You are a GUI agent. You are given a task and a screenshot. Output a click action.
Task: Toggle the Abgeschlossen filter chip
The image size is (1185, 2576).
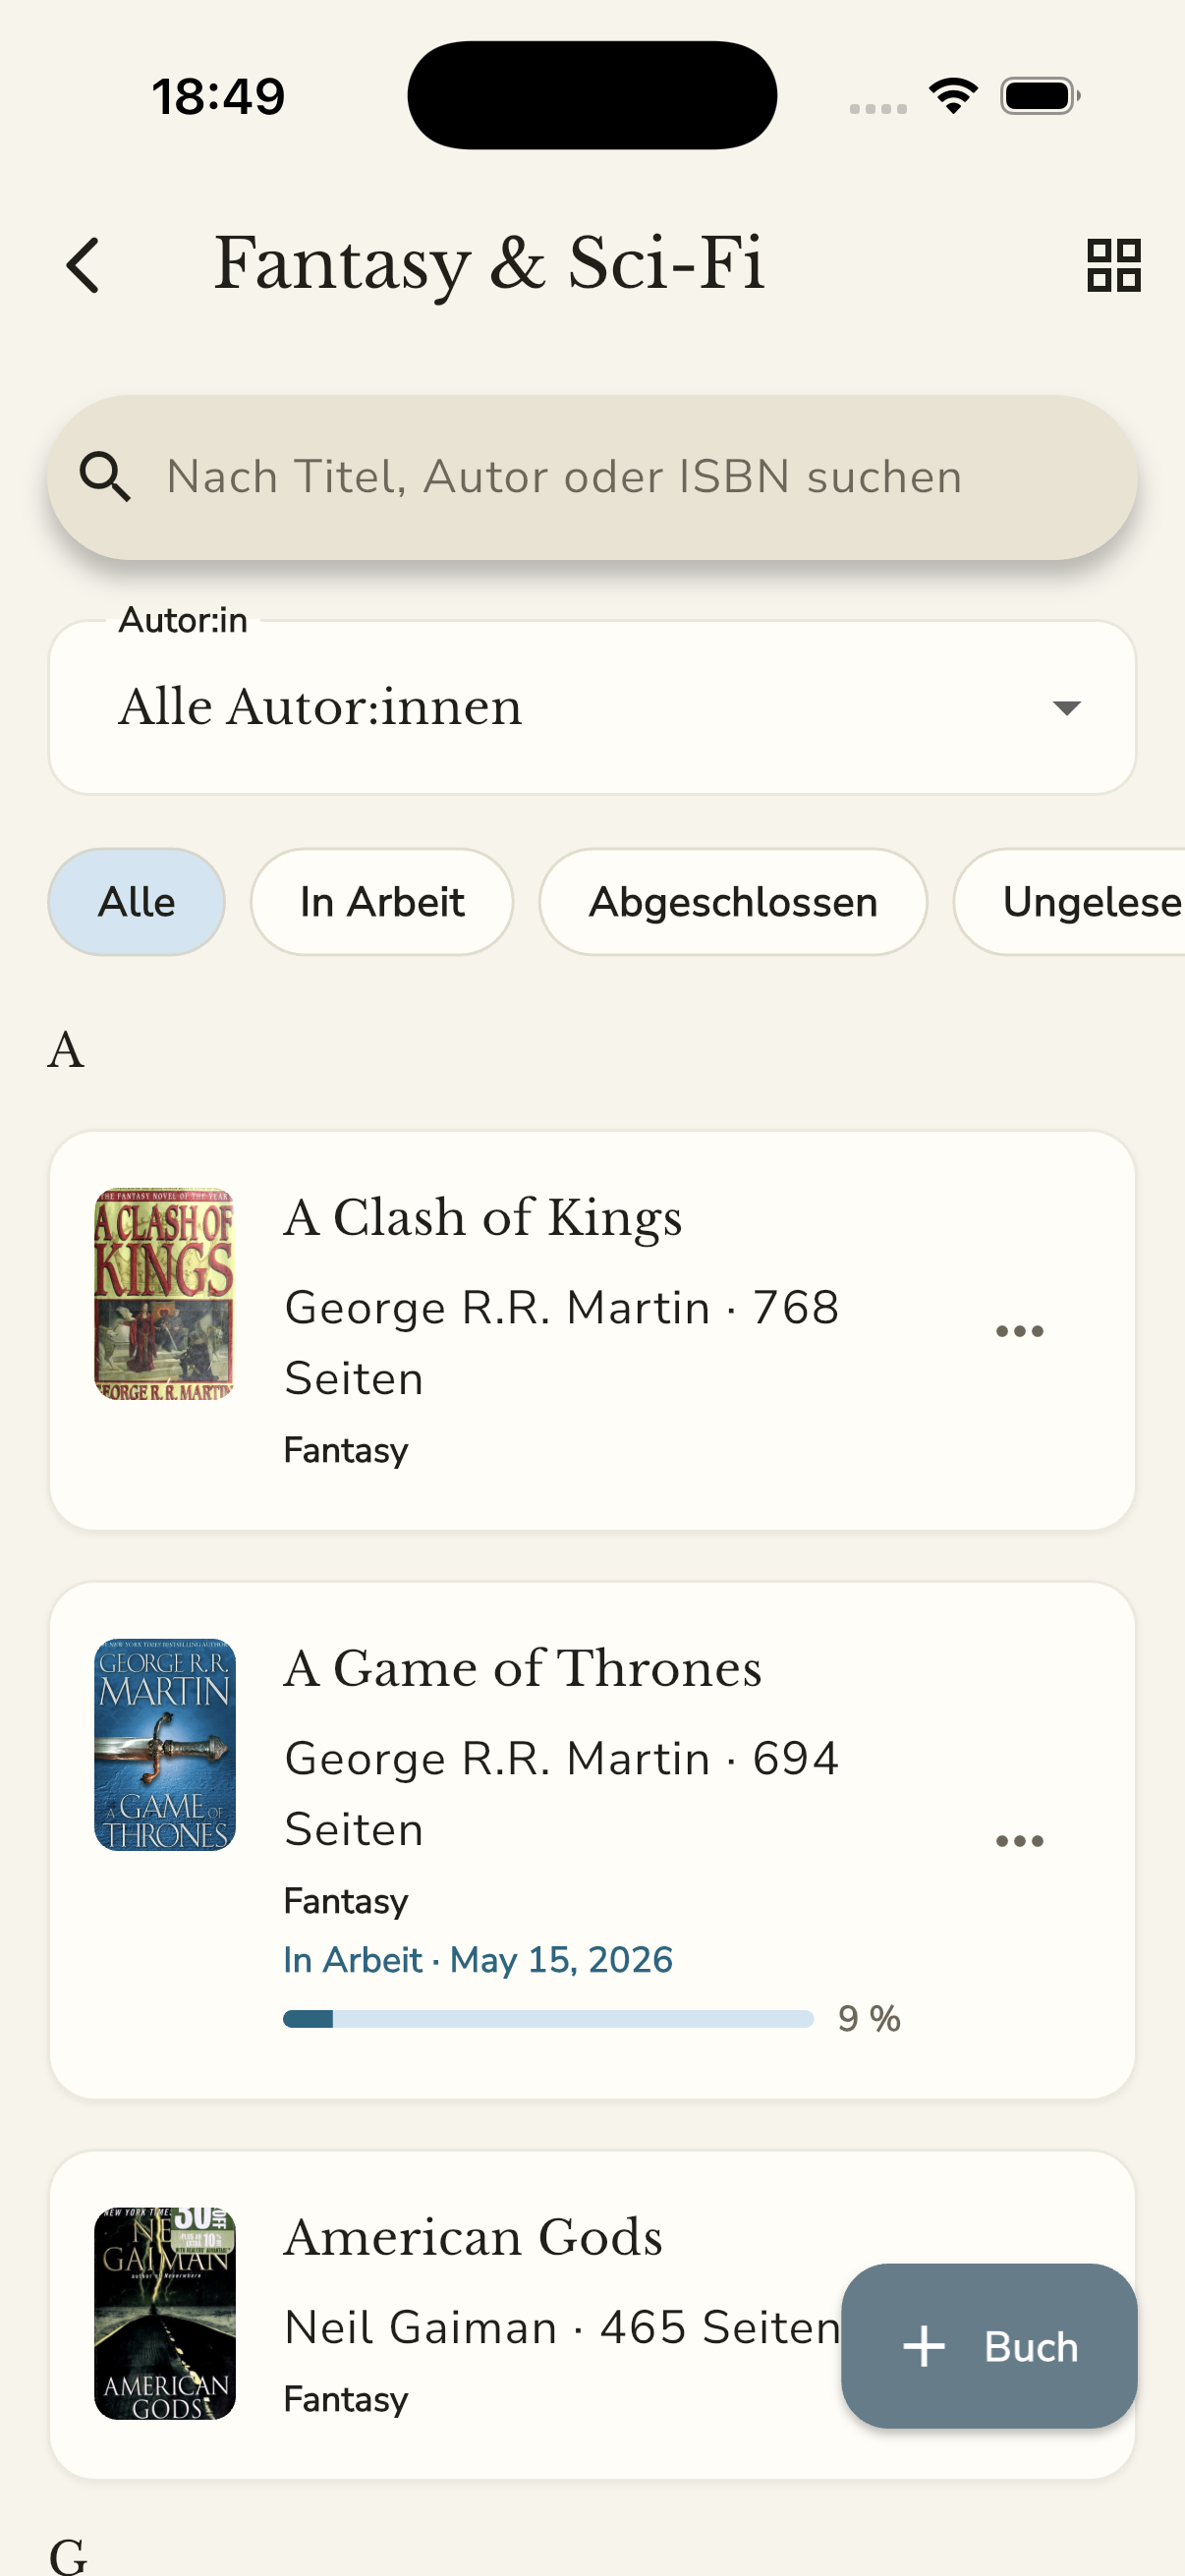pyautogui.click(x=733, y=902)
